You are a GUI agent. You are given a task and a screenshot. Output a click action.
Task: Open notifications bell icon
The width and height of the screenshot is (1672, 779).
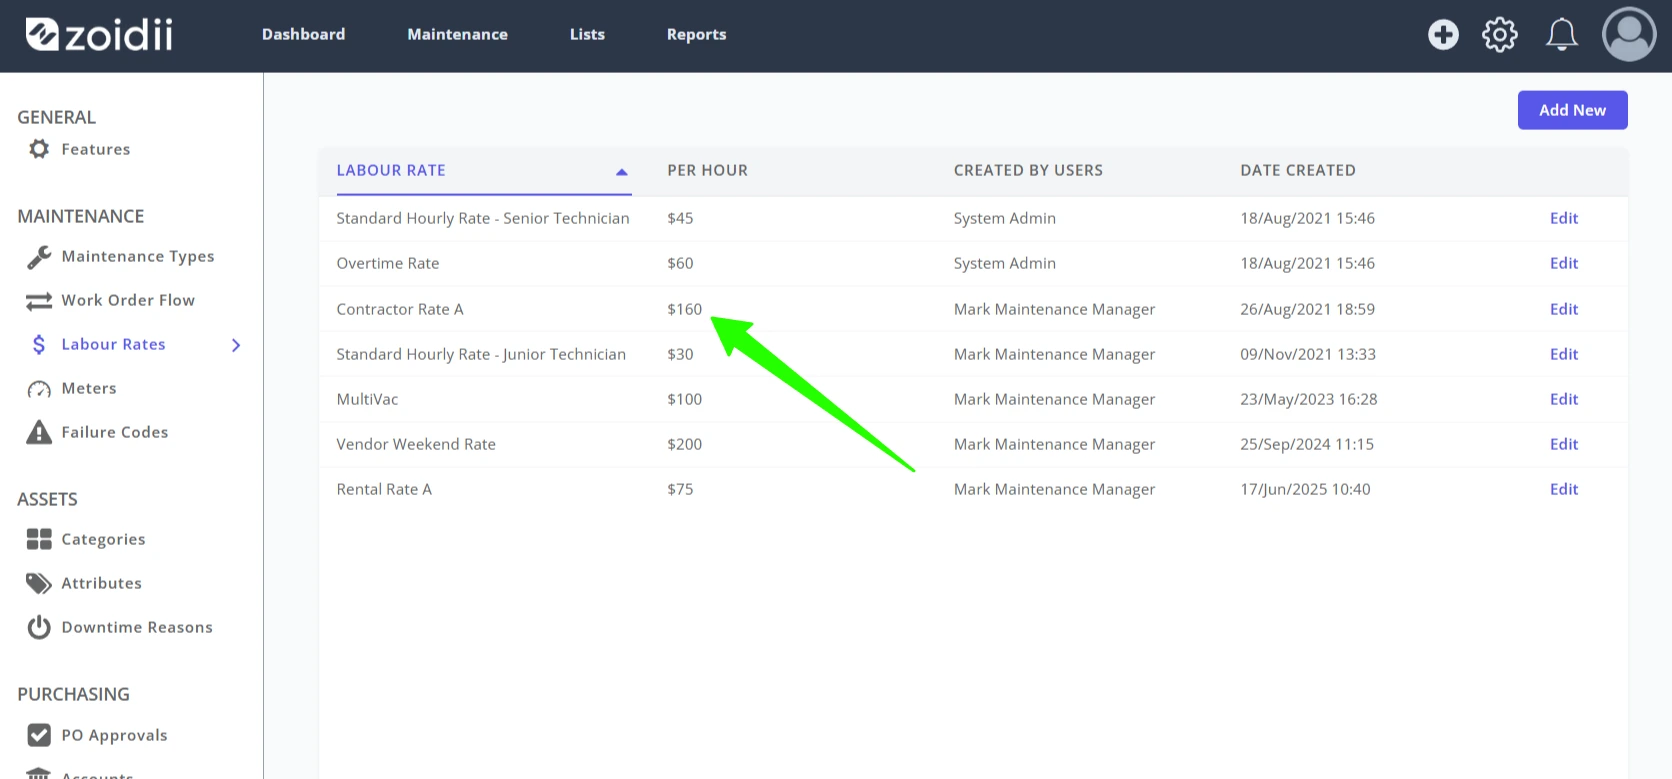[1562, 35]
